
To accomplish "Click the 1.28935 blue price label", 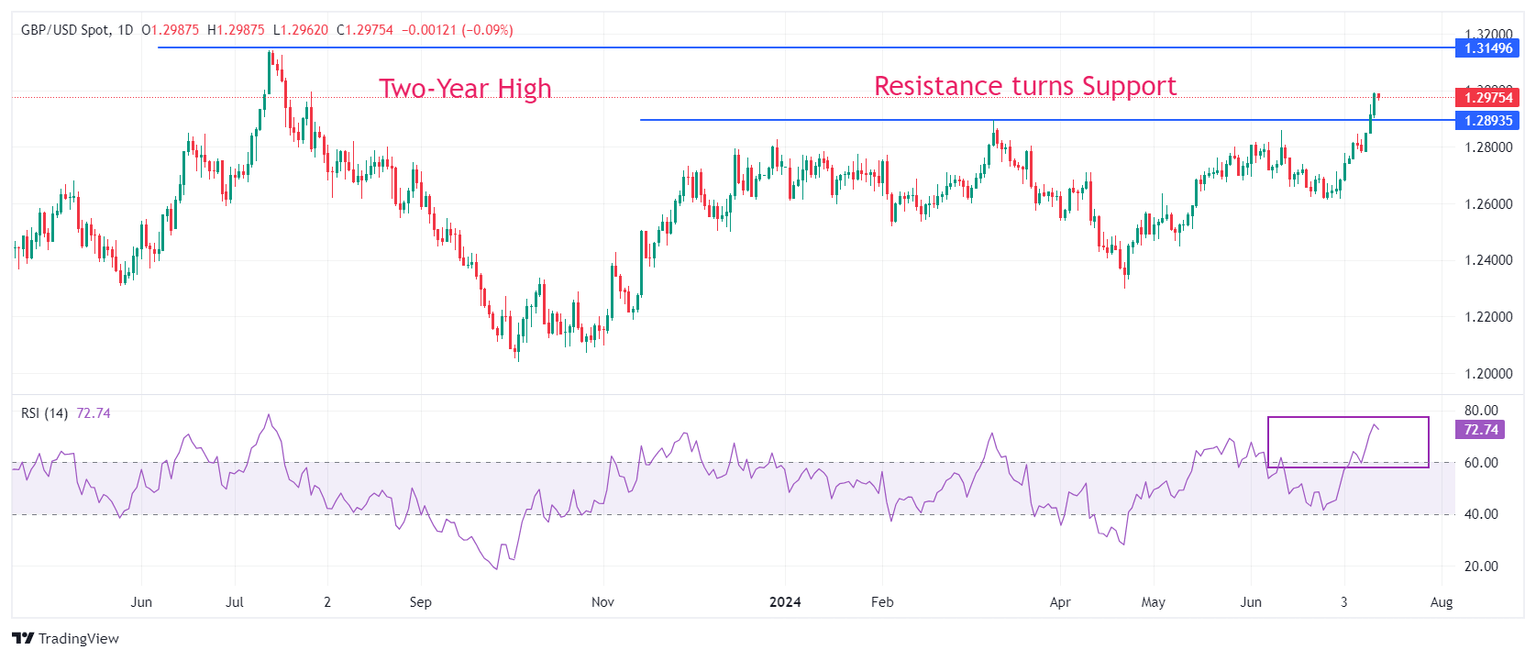I will (x=1487, y=120).
